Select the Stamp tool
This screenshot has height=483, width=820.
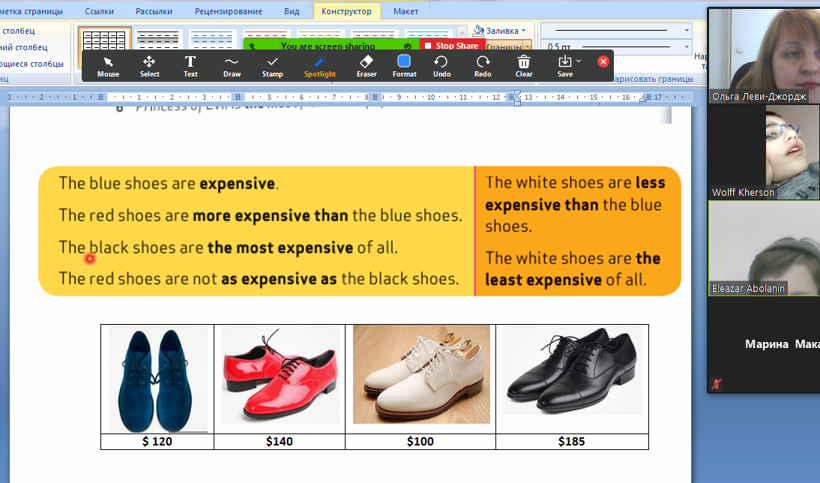click(x=272, y=66)
